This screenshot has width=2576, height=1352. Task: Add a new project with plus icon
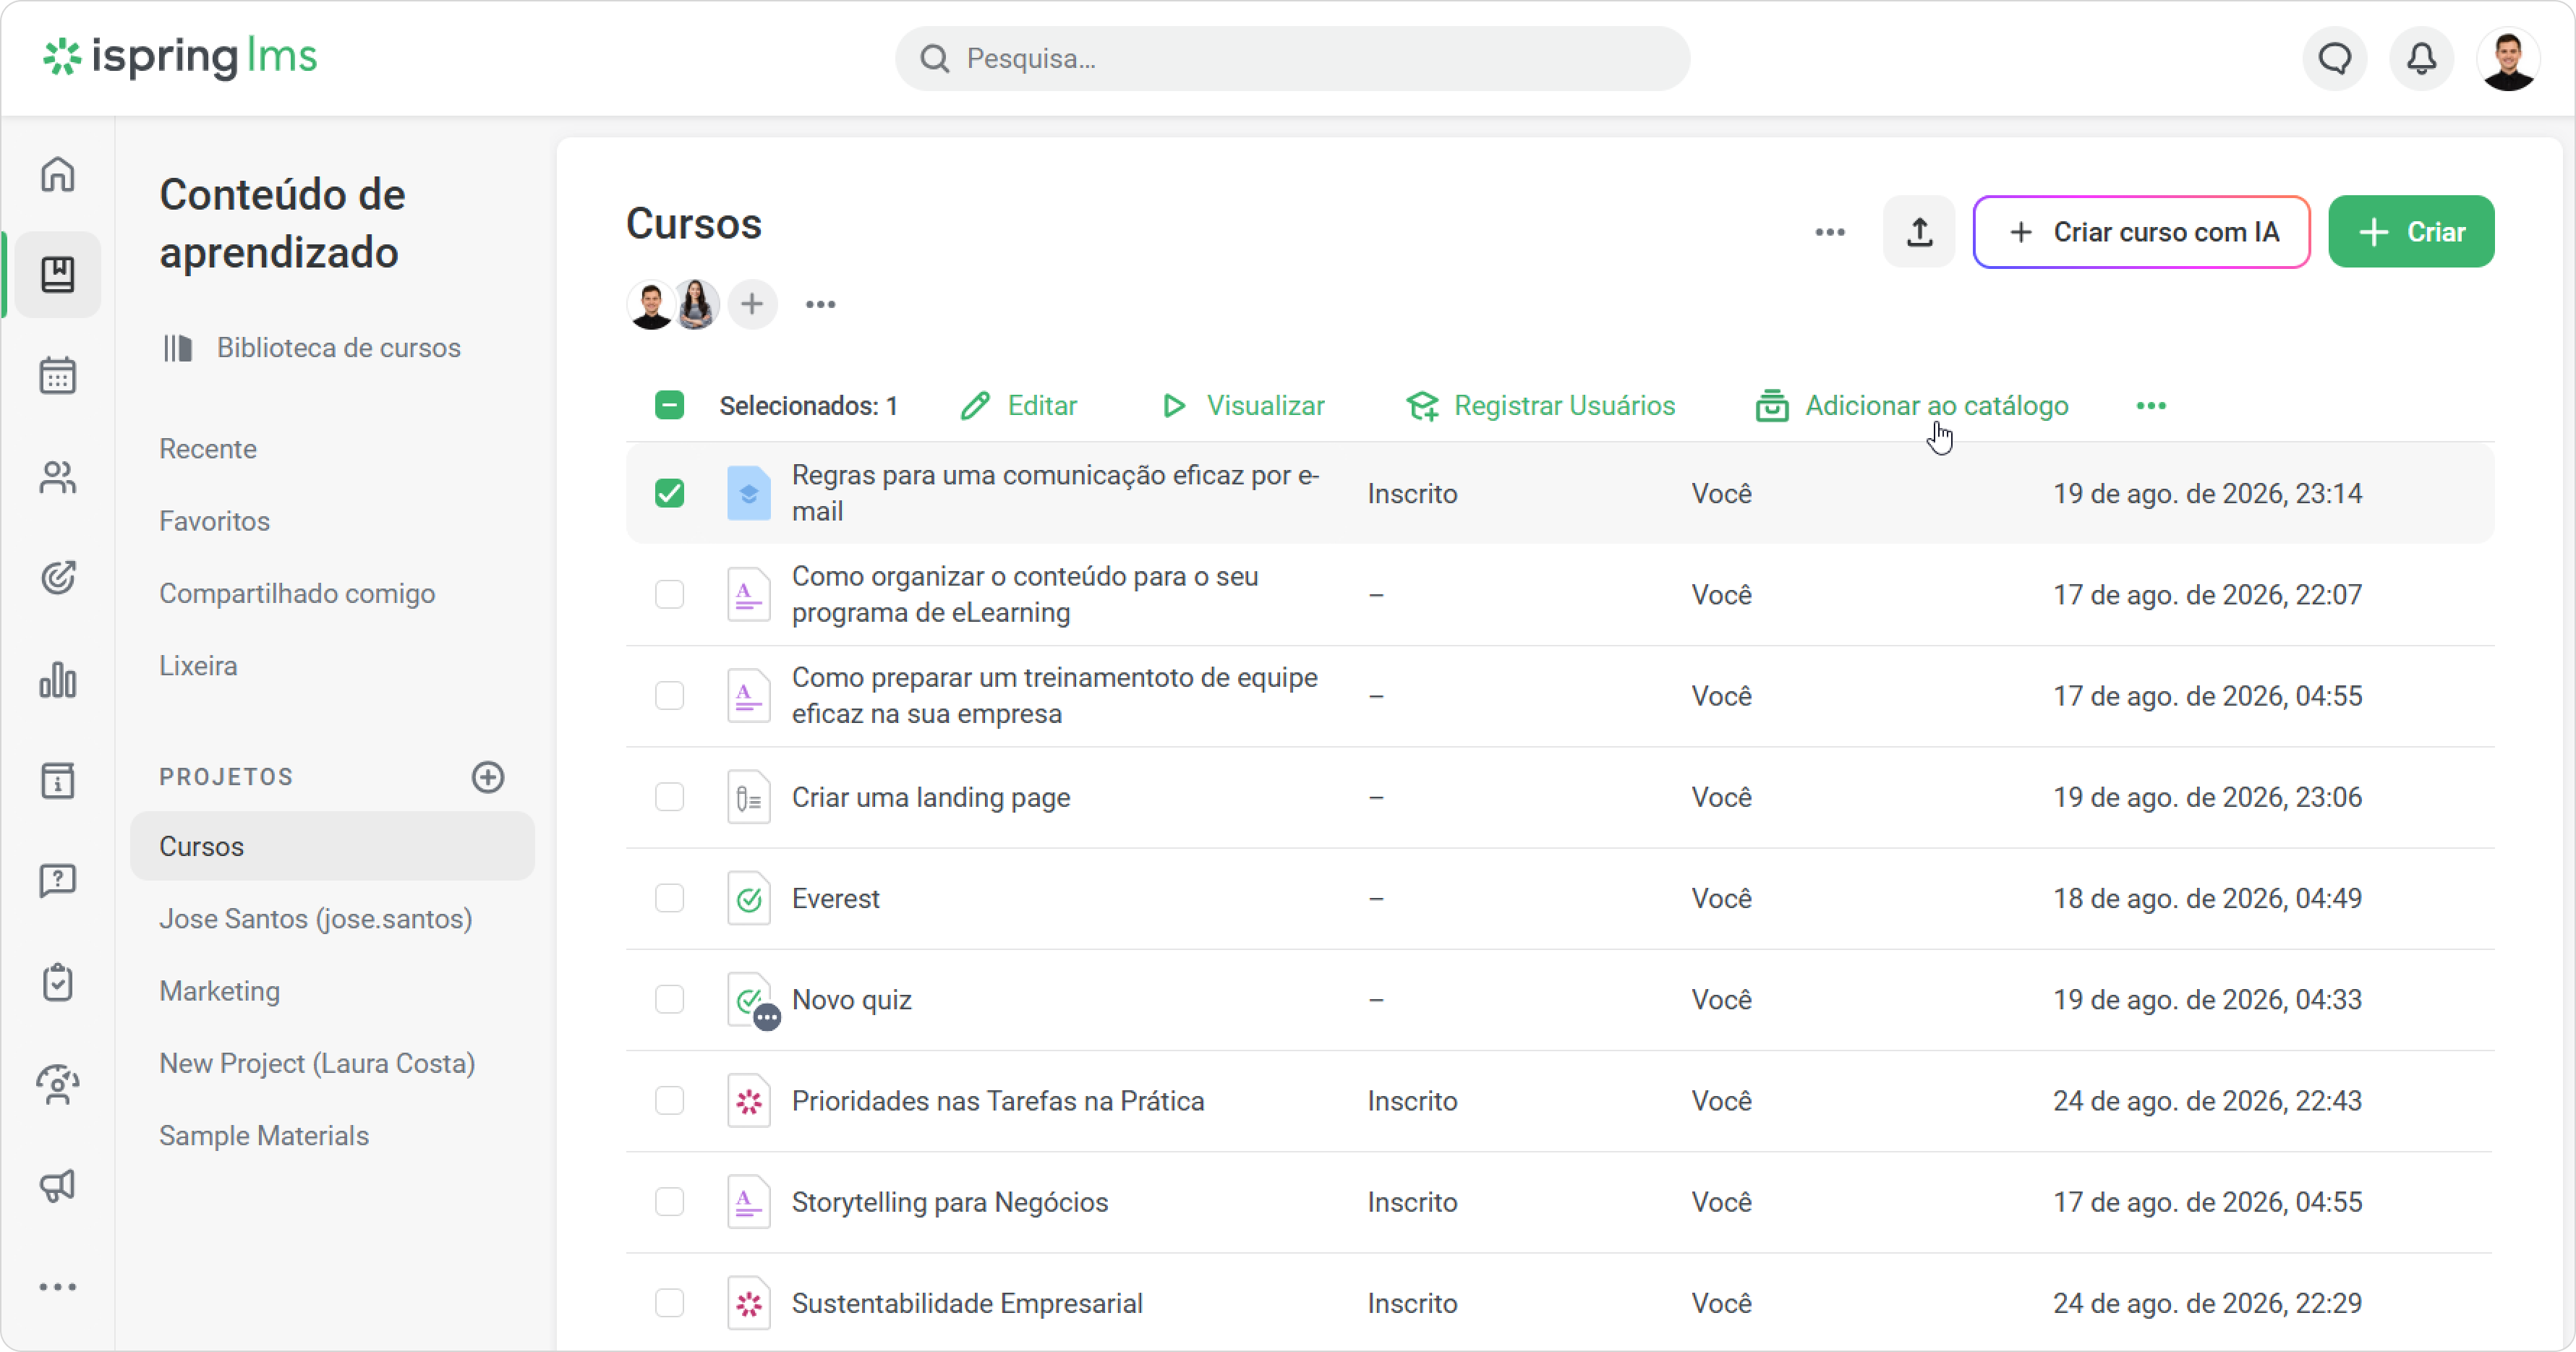[x=488, y=777]
